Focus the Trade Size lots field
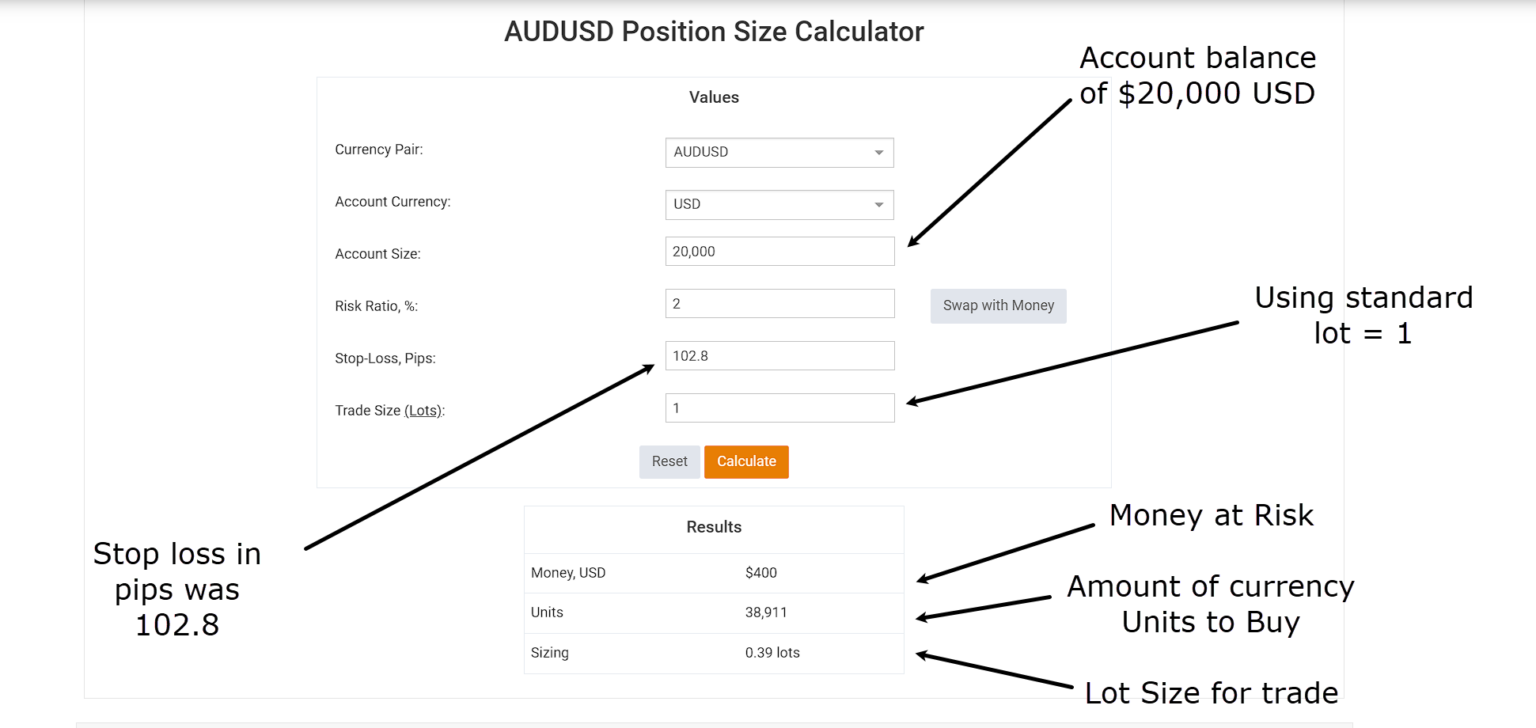Image resolution: width=1536 pixels, height=728 pixels. (779, 407)
